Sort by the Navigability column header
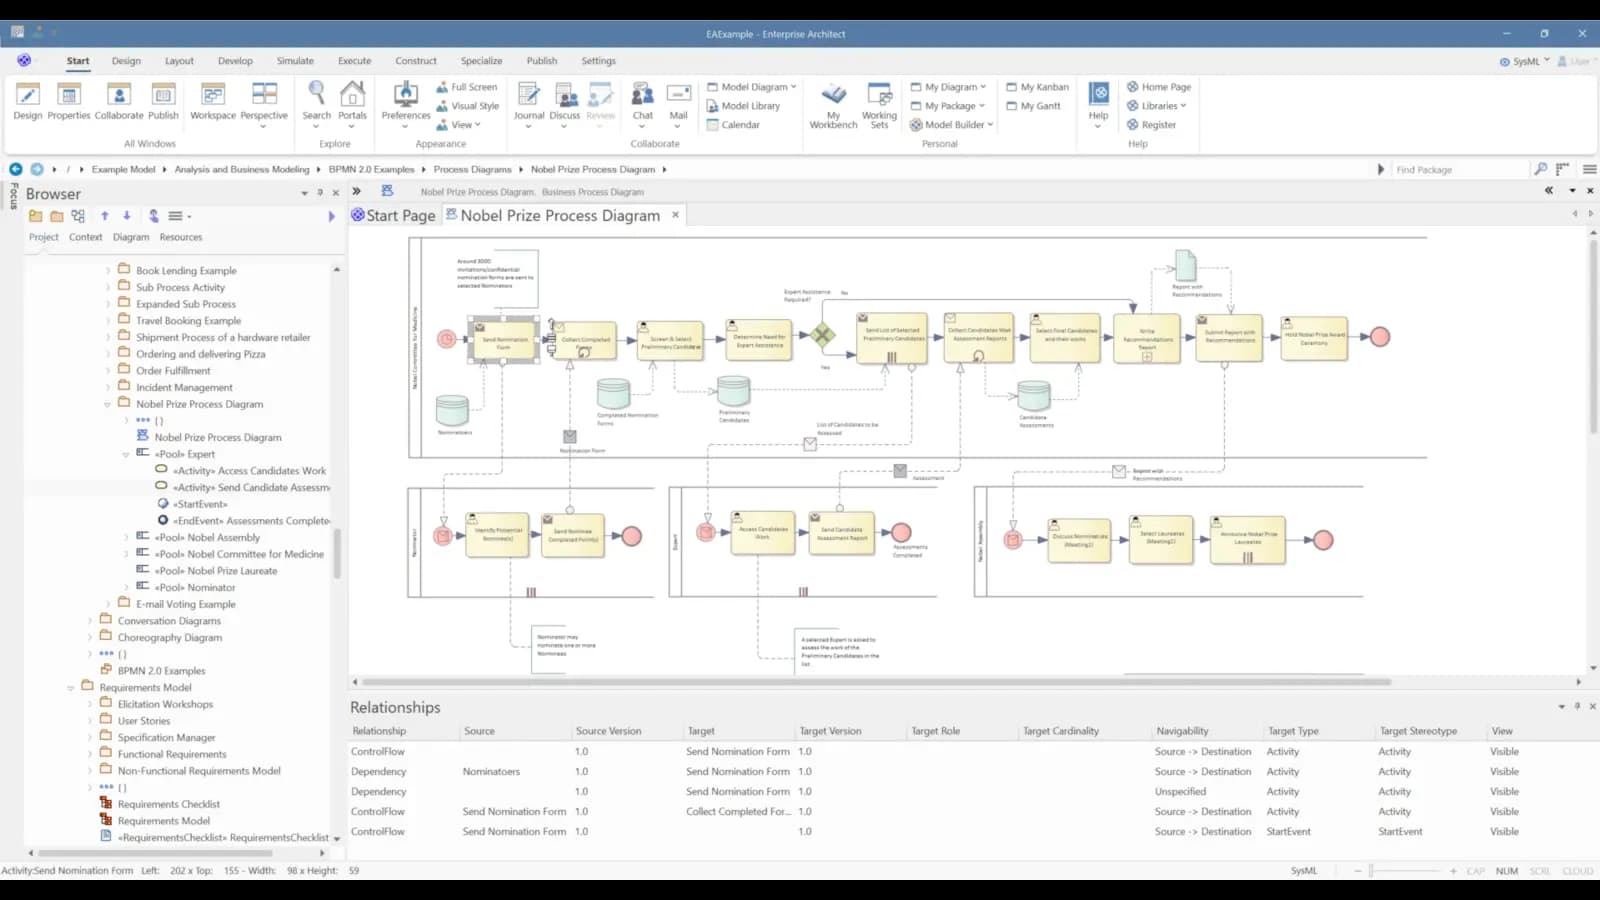This screenshot has width=1600, height=900. click(1182, 731)
